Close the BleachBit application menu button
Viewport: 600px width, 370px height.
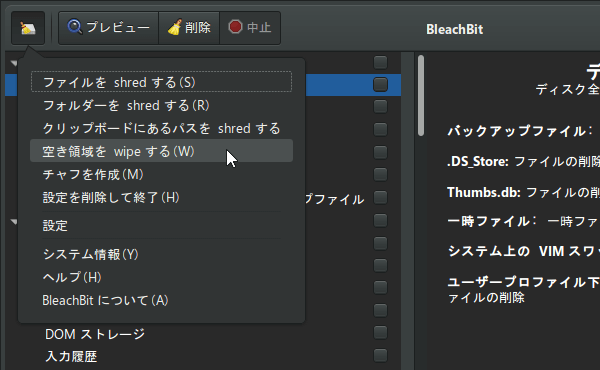[x=28, y=28]
